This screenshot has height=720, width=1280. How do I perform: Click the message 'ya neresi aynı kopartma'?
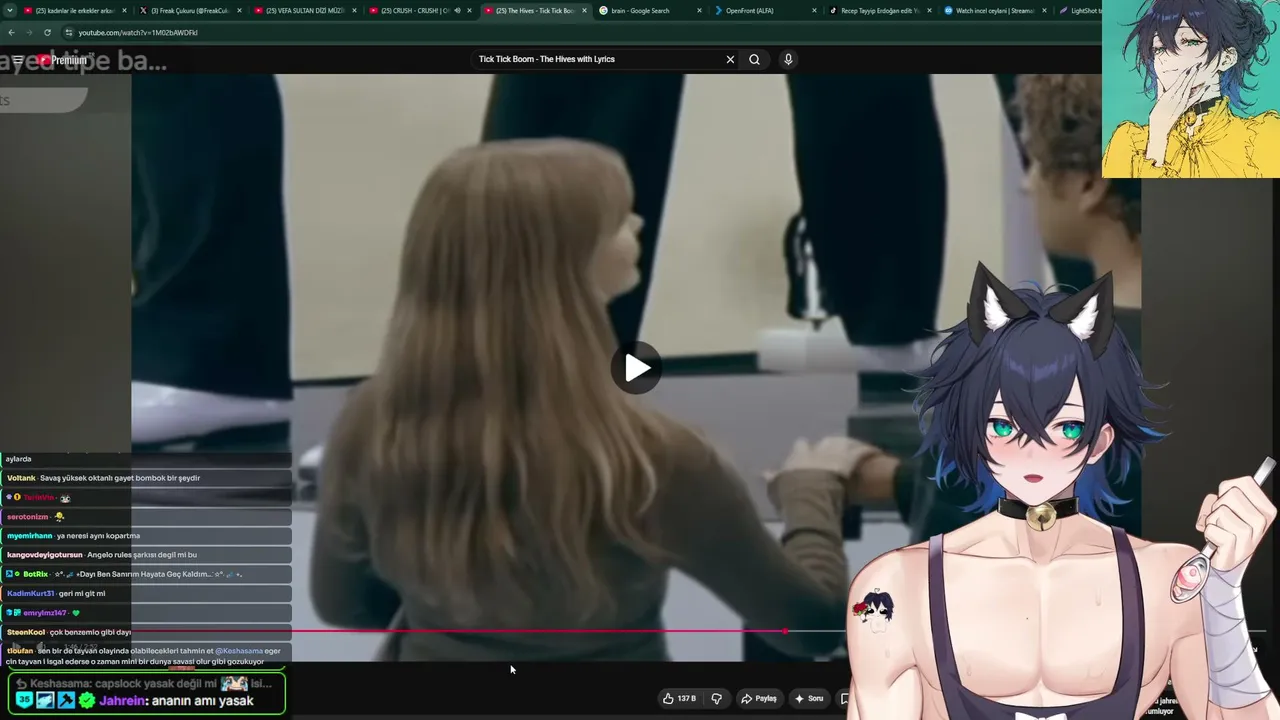click(98, 536)
